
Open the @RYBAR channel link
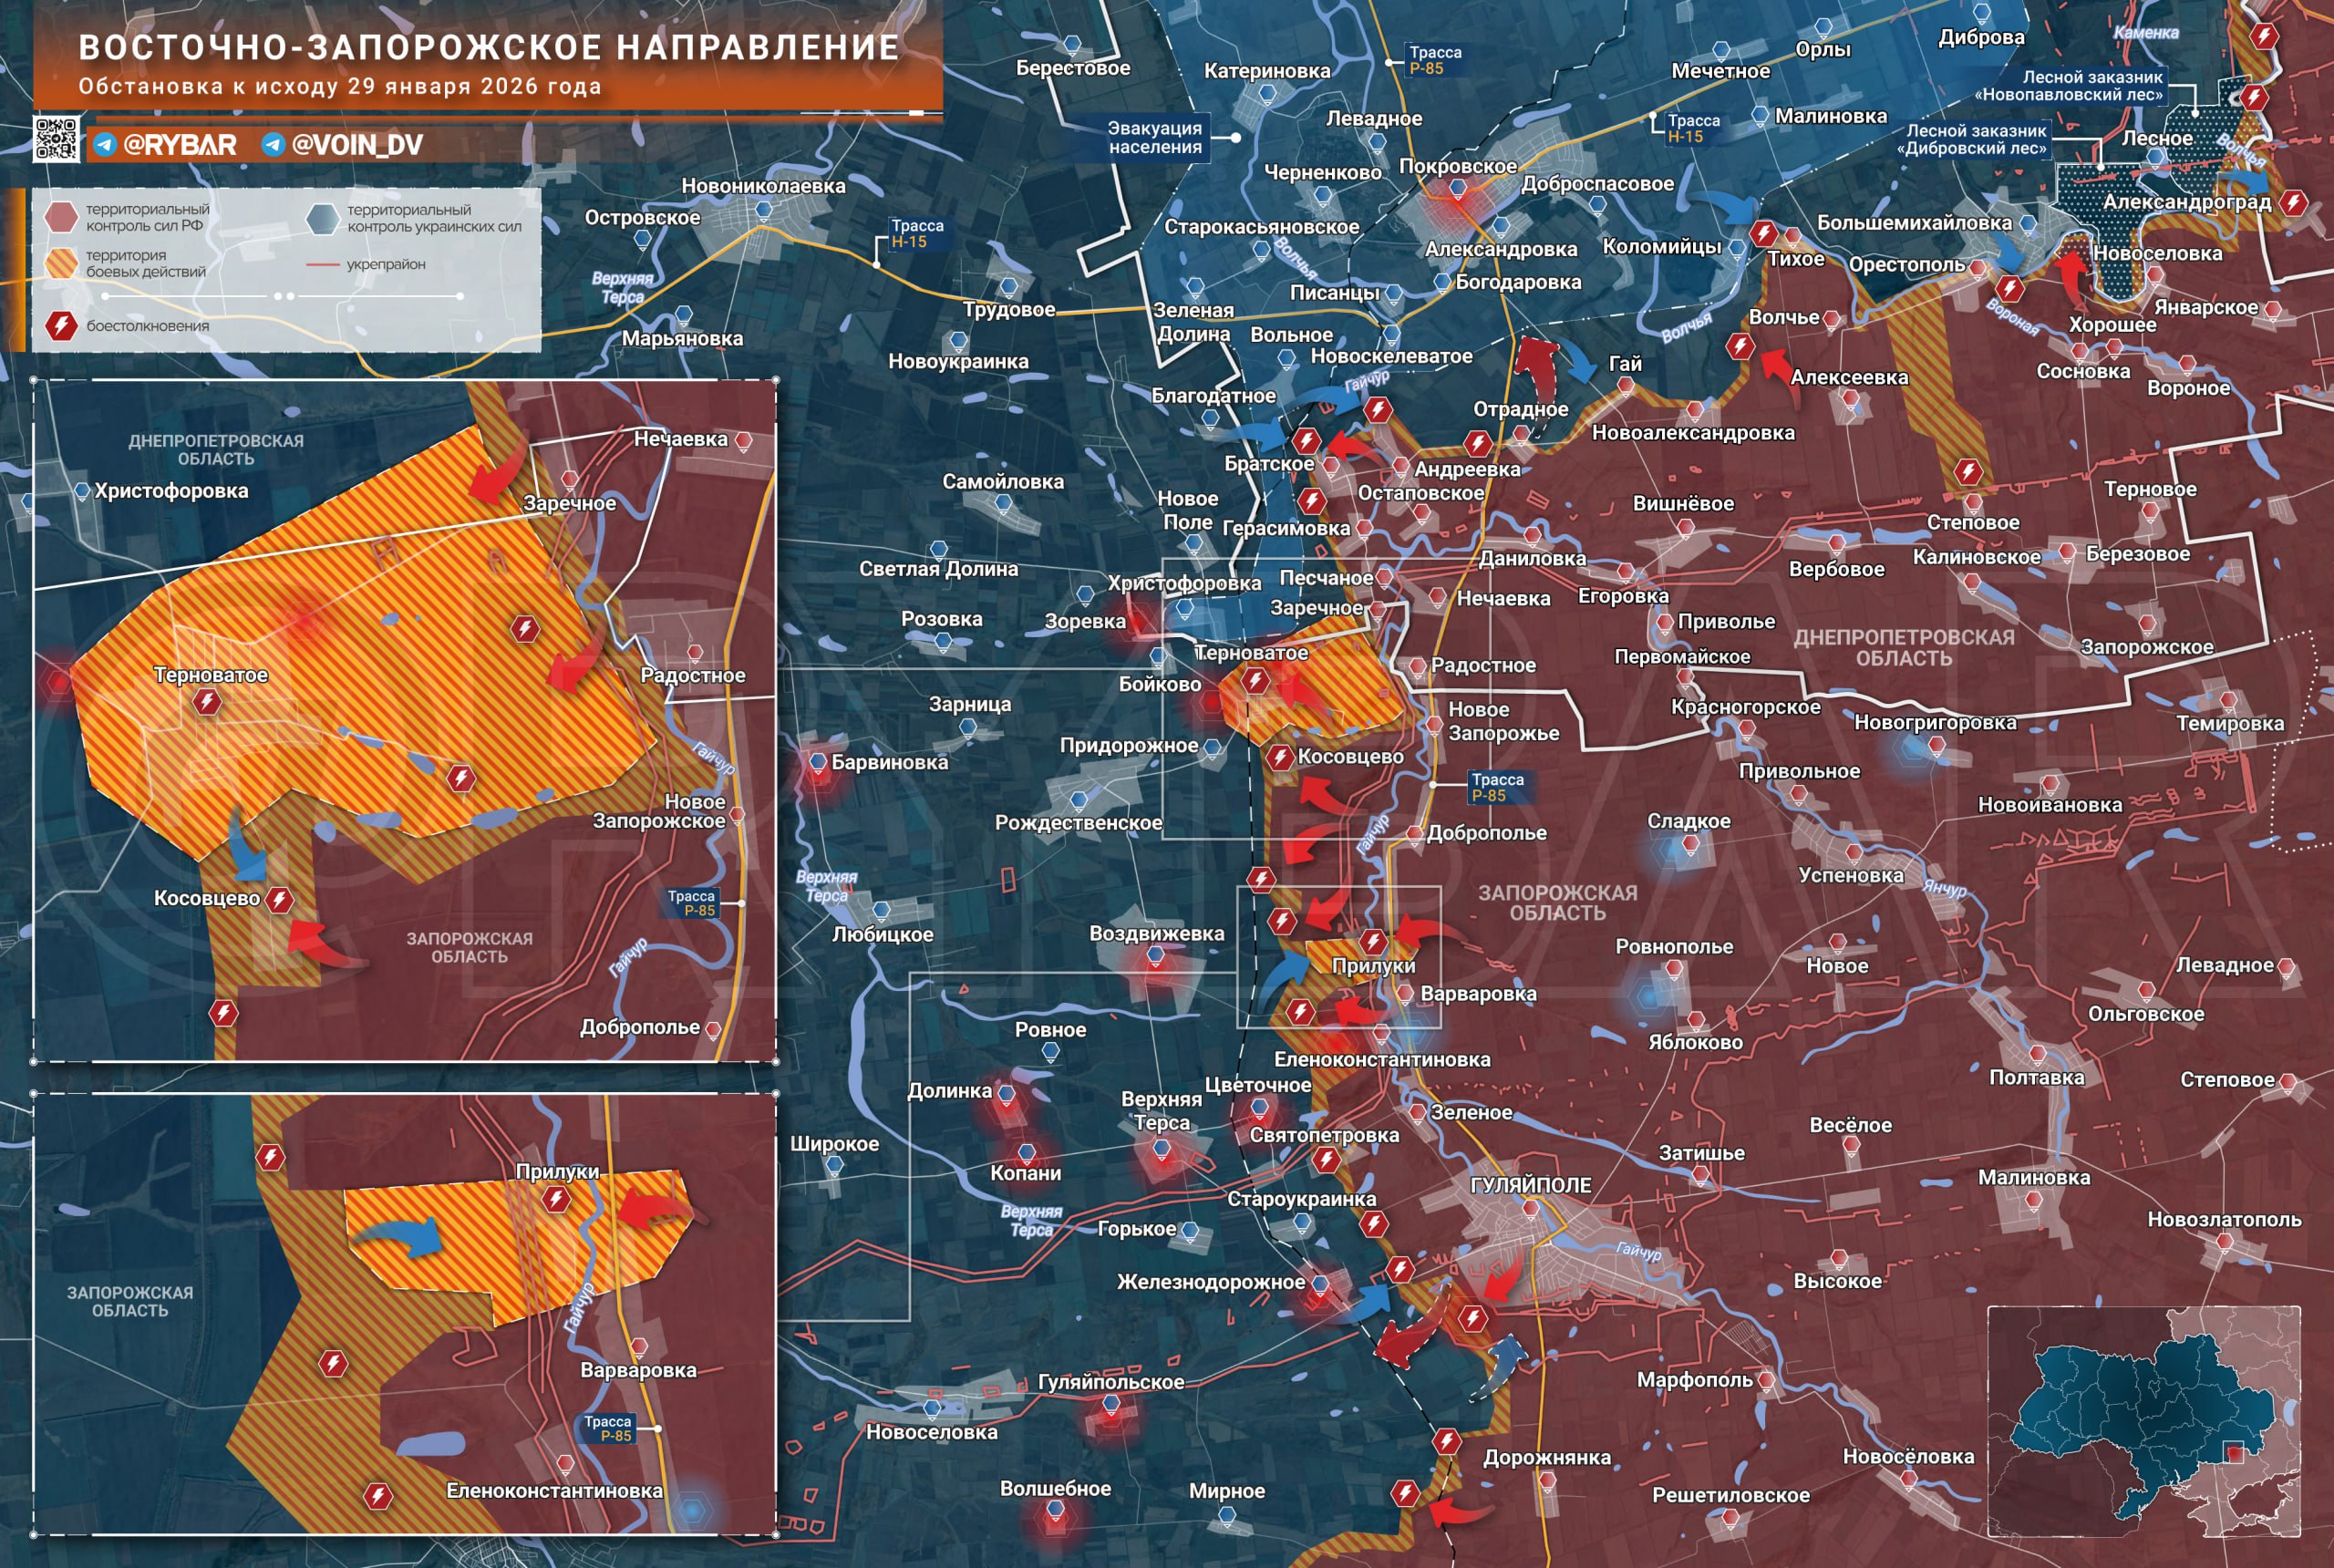[180, 145]
